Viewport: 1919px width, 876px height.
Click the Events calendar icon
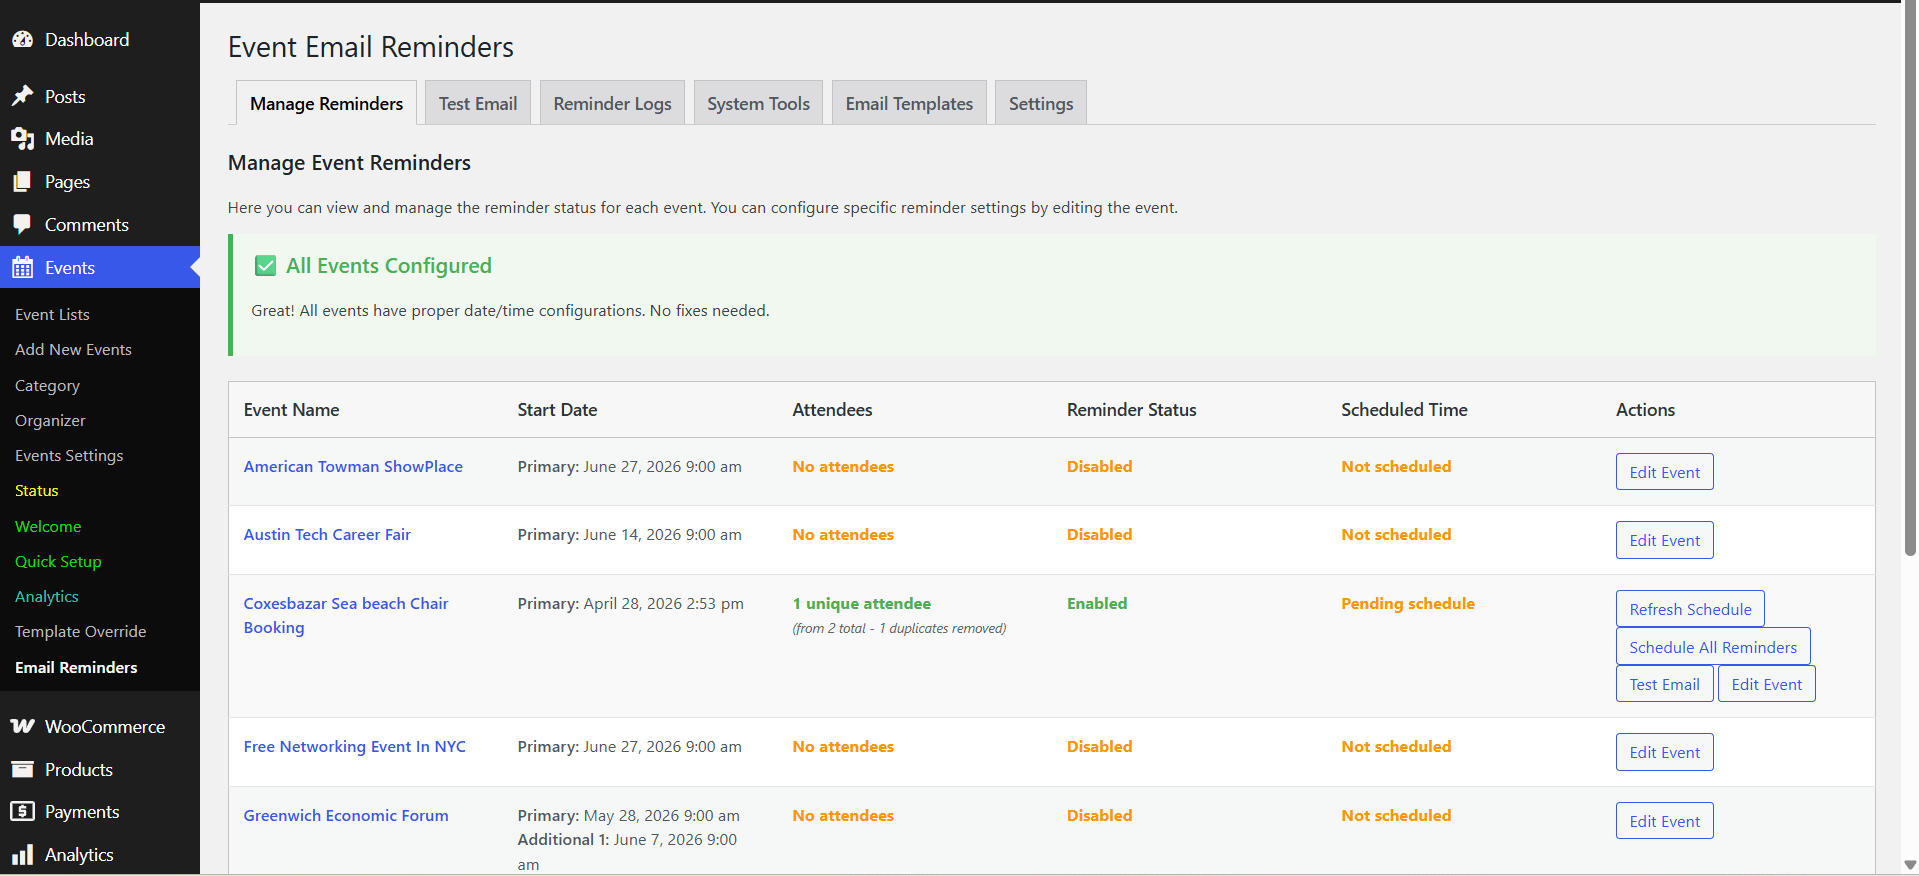coord(23,268)
